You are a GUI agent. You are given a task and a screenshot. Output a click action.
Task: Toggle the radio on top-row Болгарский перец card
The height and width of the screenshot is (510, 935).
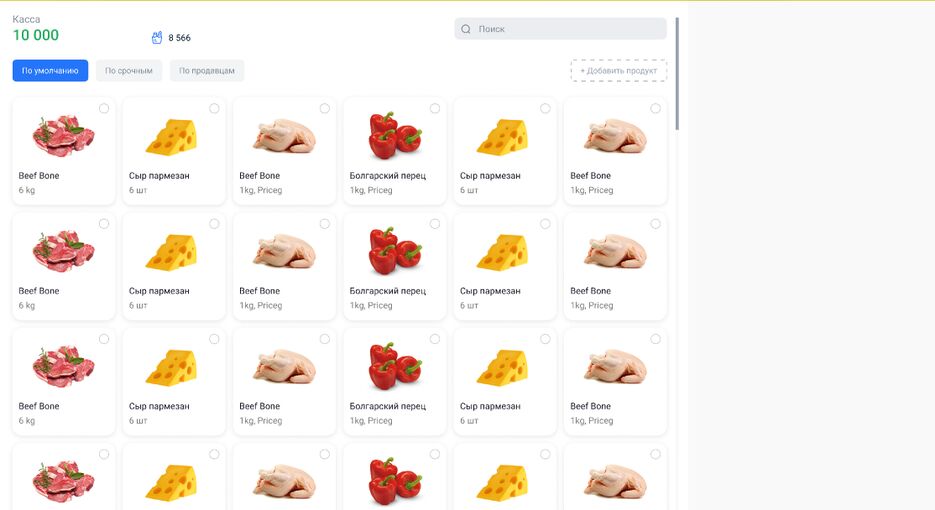point(435,108)
